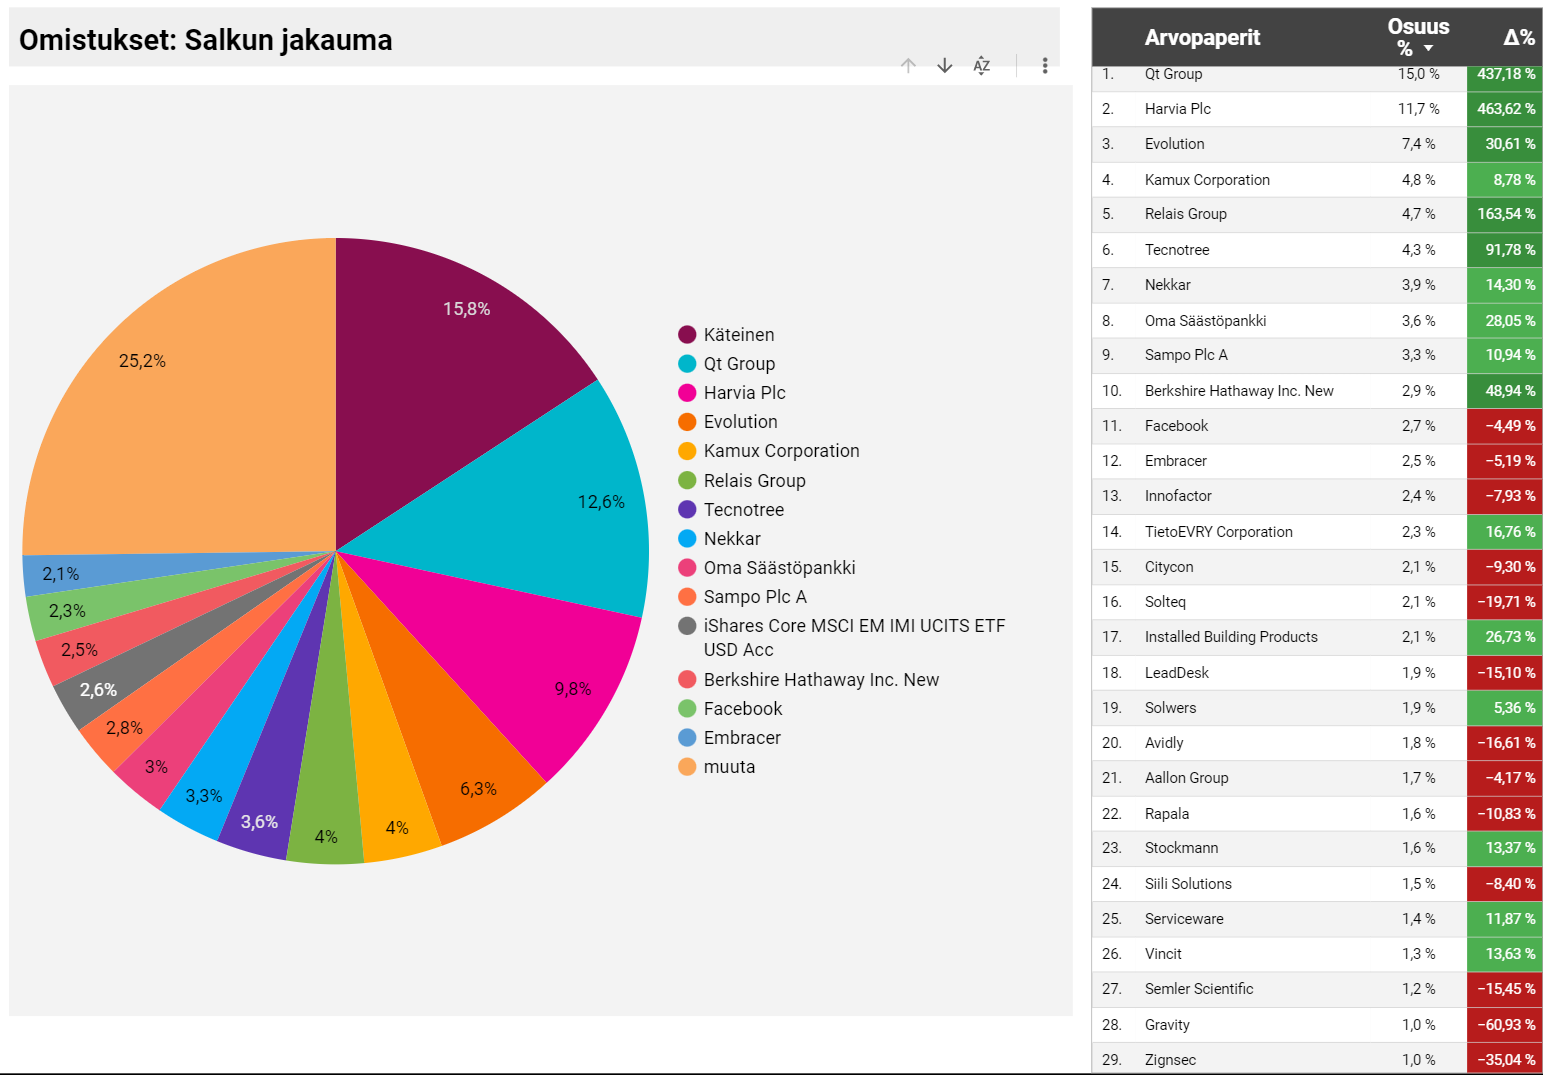Viewport: 1543px width, 1075px height.
Task: Click the Harvia Plc legend color dot
Action: pos(687,393)
